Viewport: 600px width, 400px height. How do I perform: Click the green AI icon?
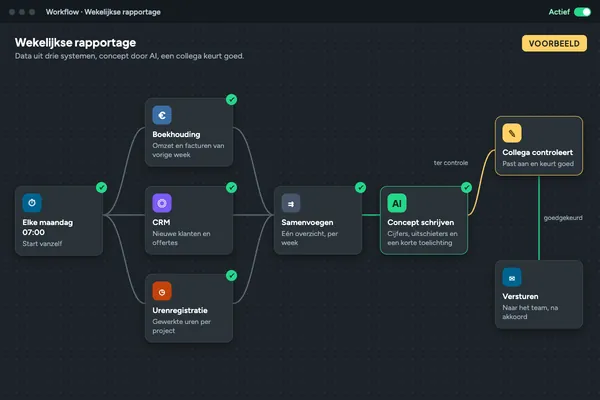(x=397, y=203)
